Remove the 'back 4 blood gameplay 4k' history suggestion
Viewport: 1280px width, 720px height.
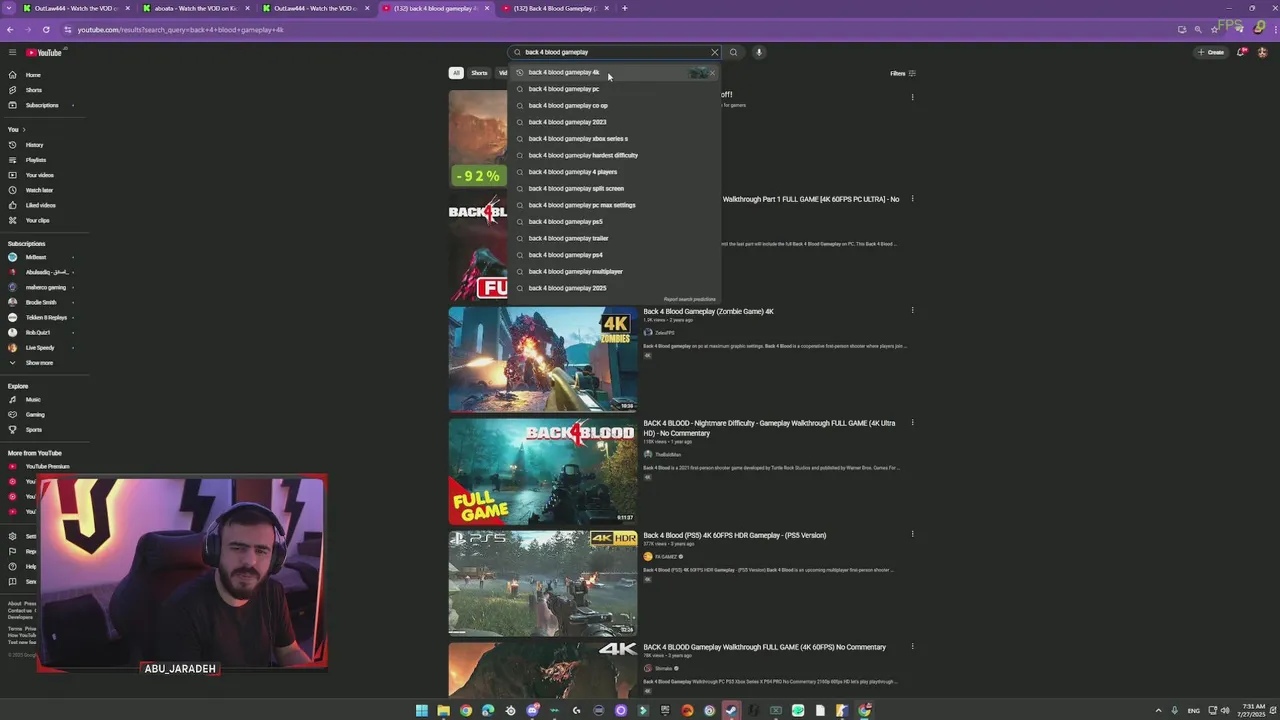pyautogui.click(x=712, y=72)
